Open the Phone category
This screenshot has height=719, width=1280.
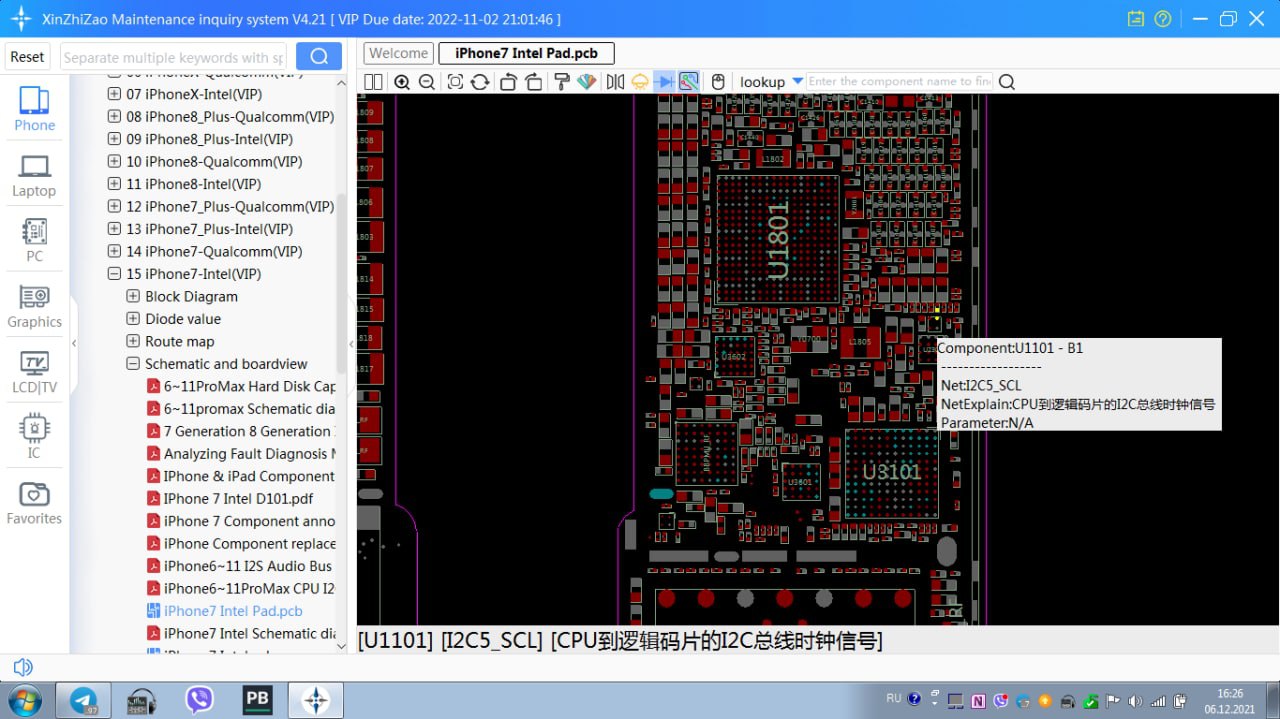click(34, 109)
